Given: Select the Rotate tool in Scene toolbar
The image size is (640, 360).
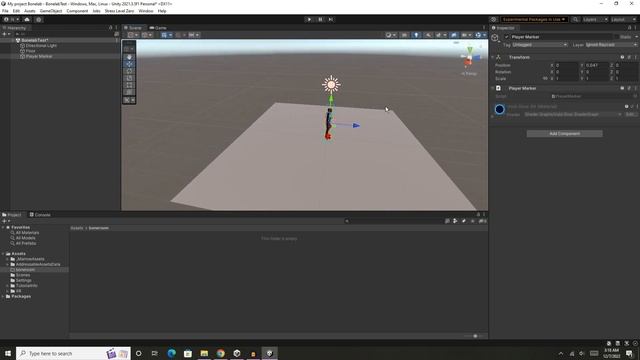Looking at the screenshot, I should (x=129, y=71).
